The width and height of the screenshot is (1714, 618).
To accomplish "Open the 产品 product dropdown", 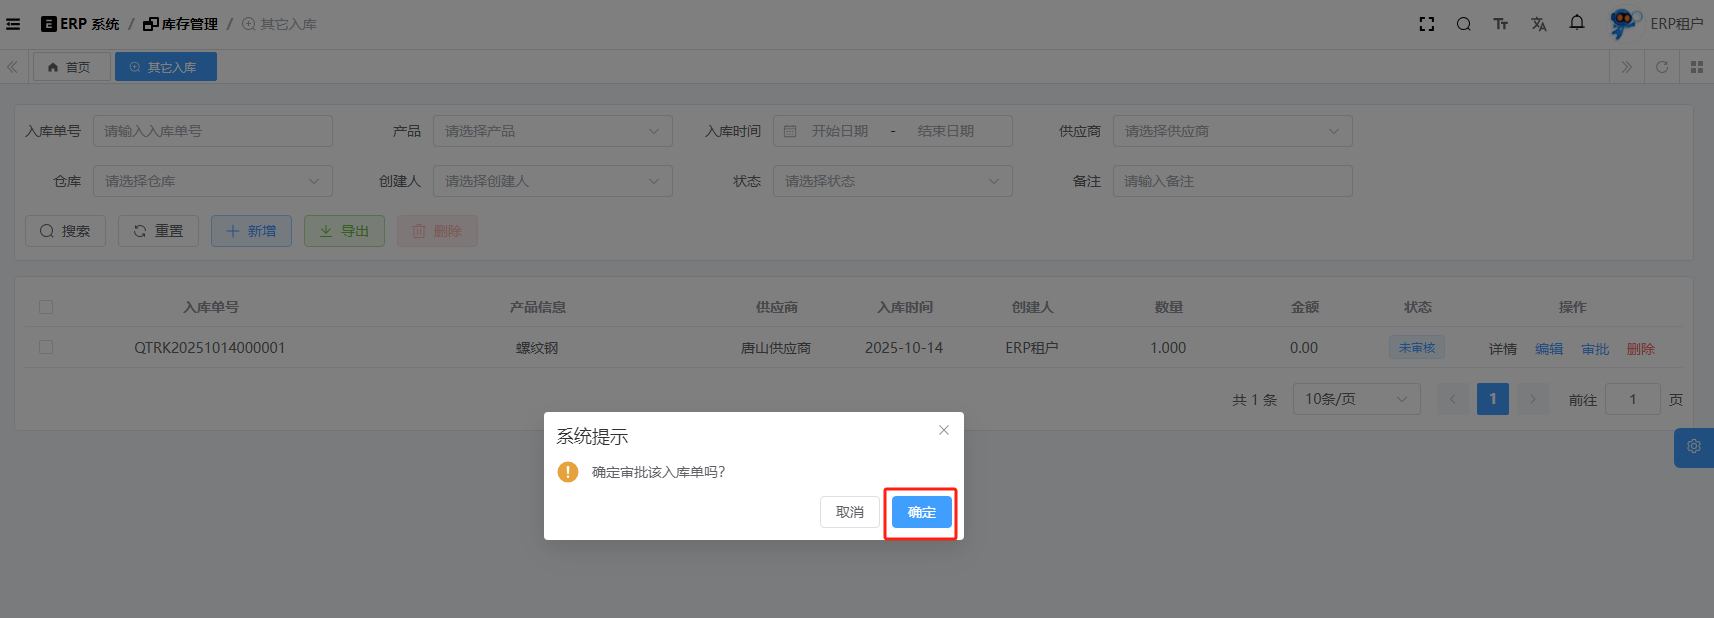I will tap(552, 131).
